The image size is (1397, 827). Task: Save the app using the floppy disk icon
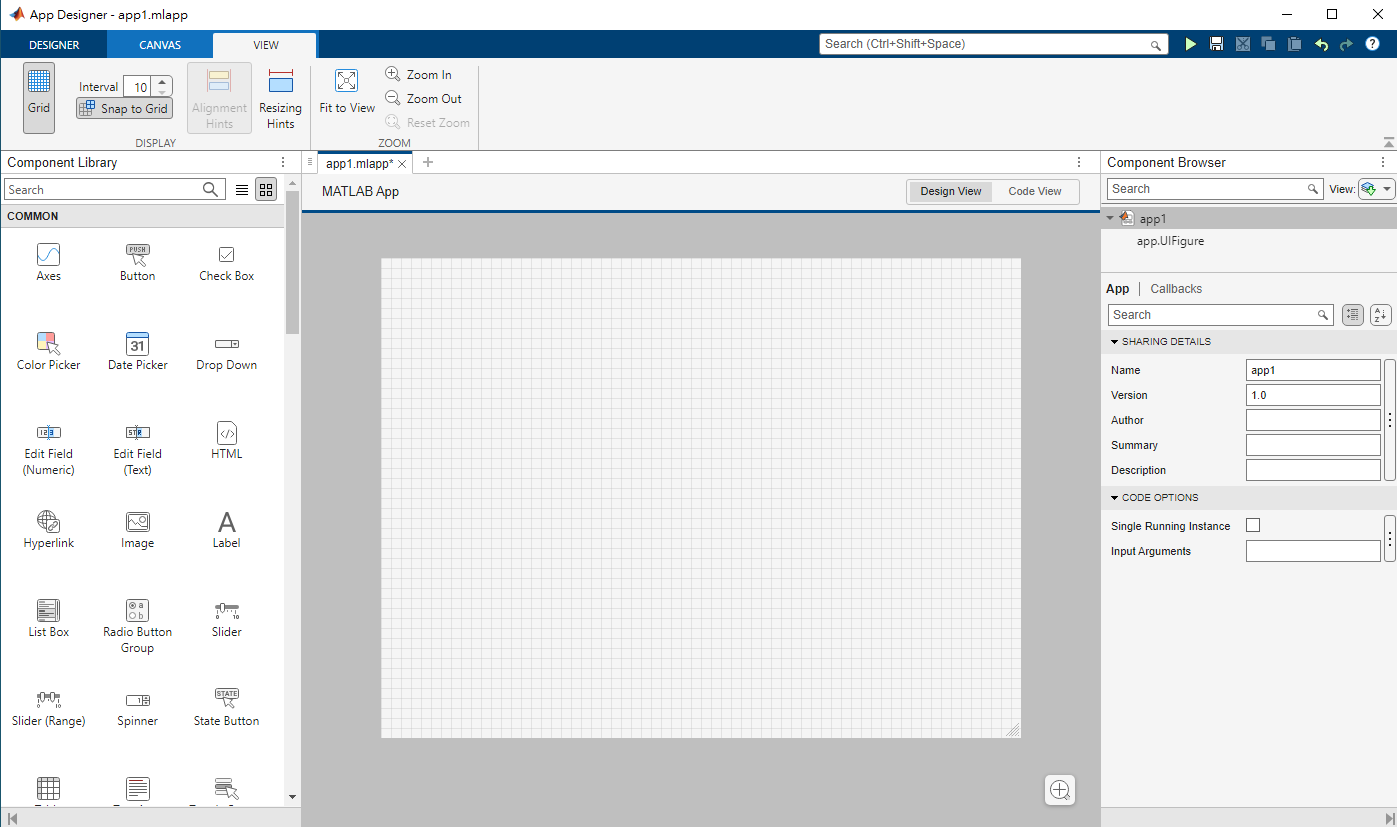(1216, 44)
